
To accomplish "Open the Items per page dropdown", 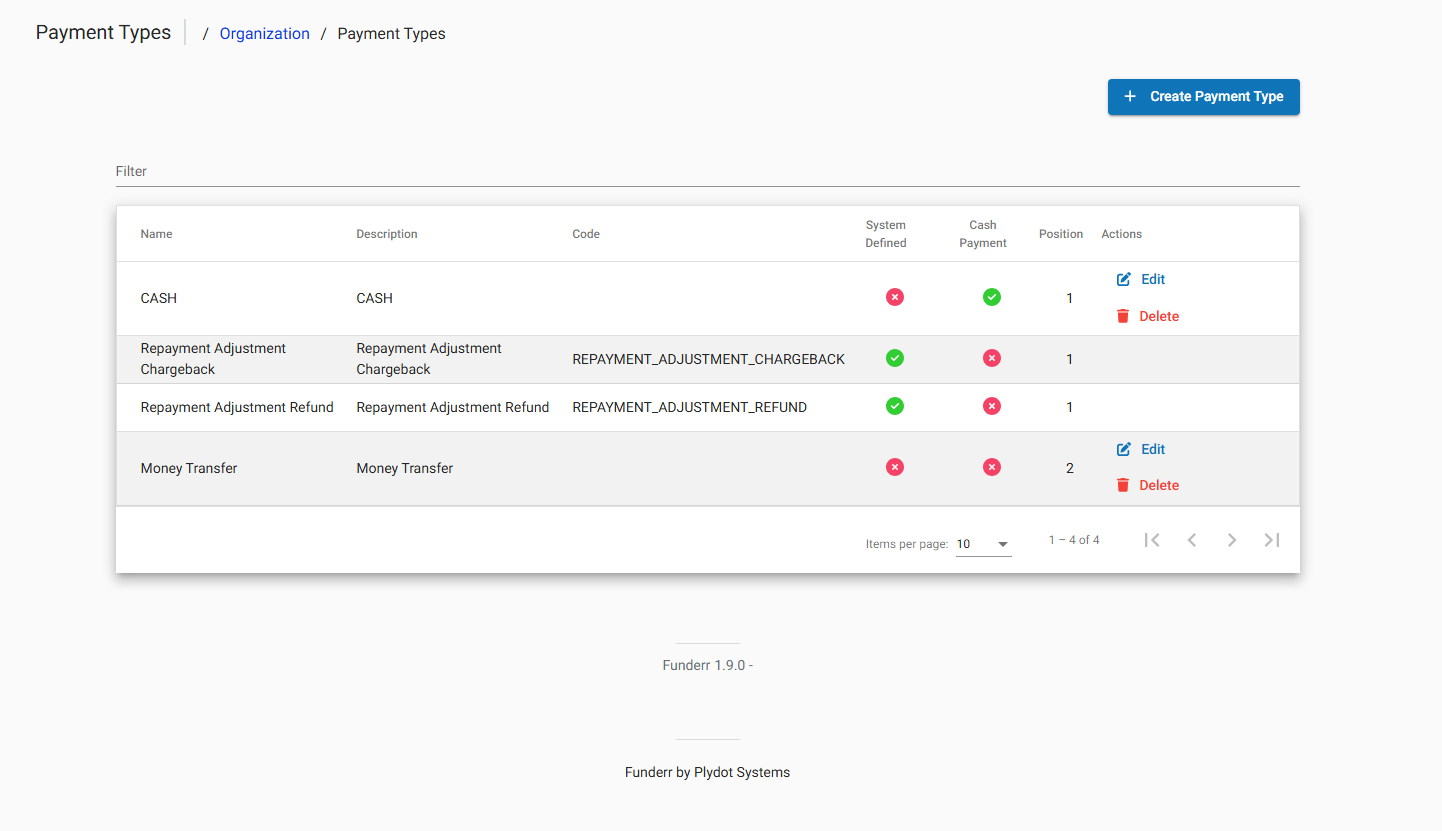I will [x=983, y=543].
